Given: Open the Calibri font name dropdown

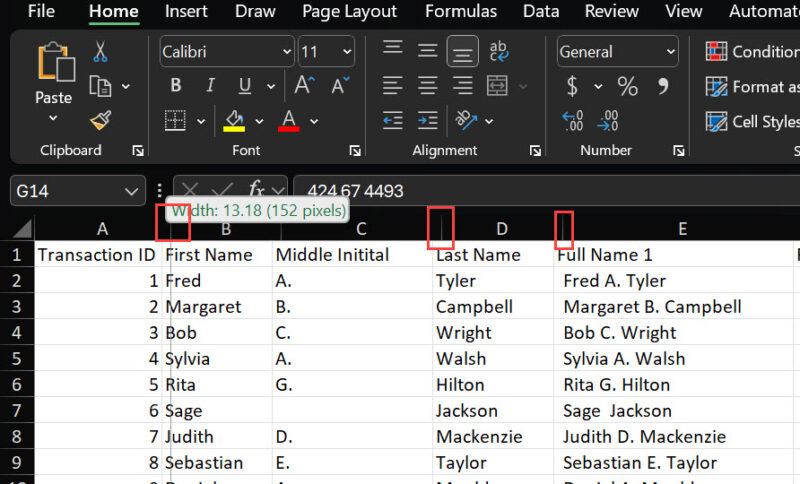Looking at the screenshot, I should pos(287,52).
